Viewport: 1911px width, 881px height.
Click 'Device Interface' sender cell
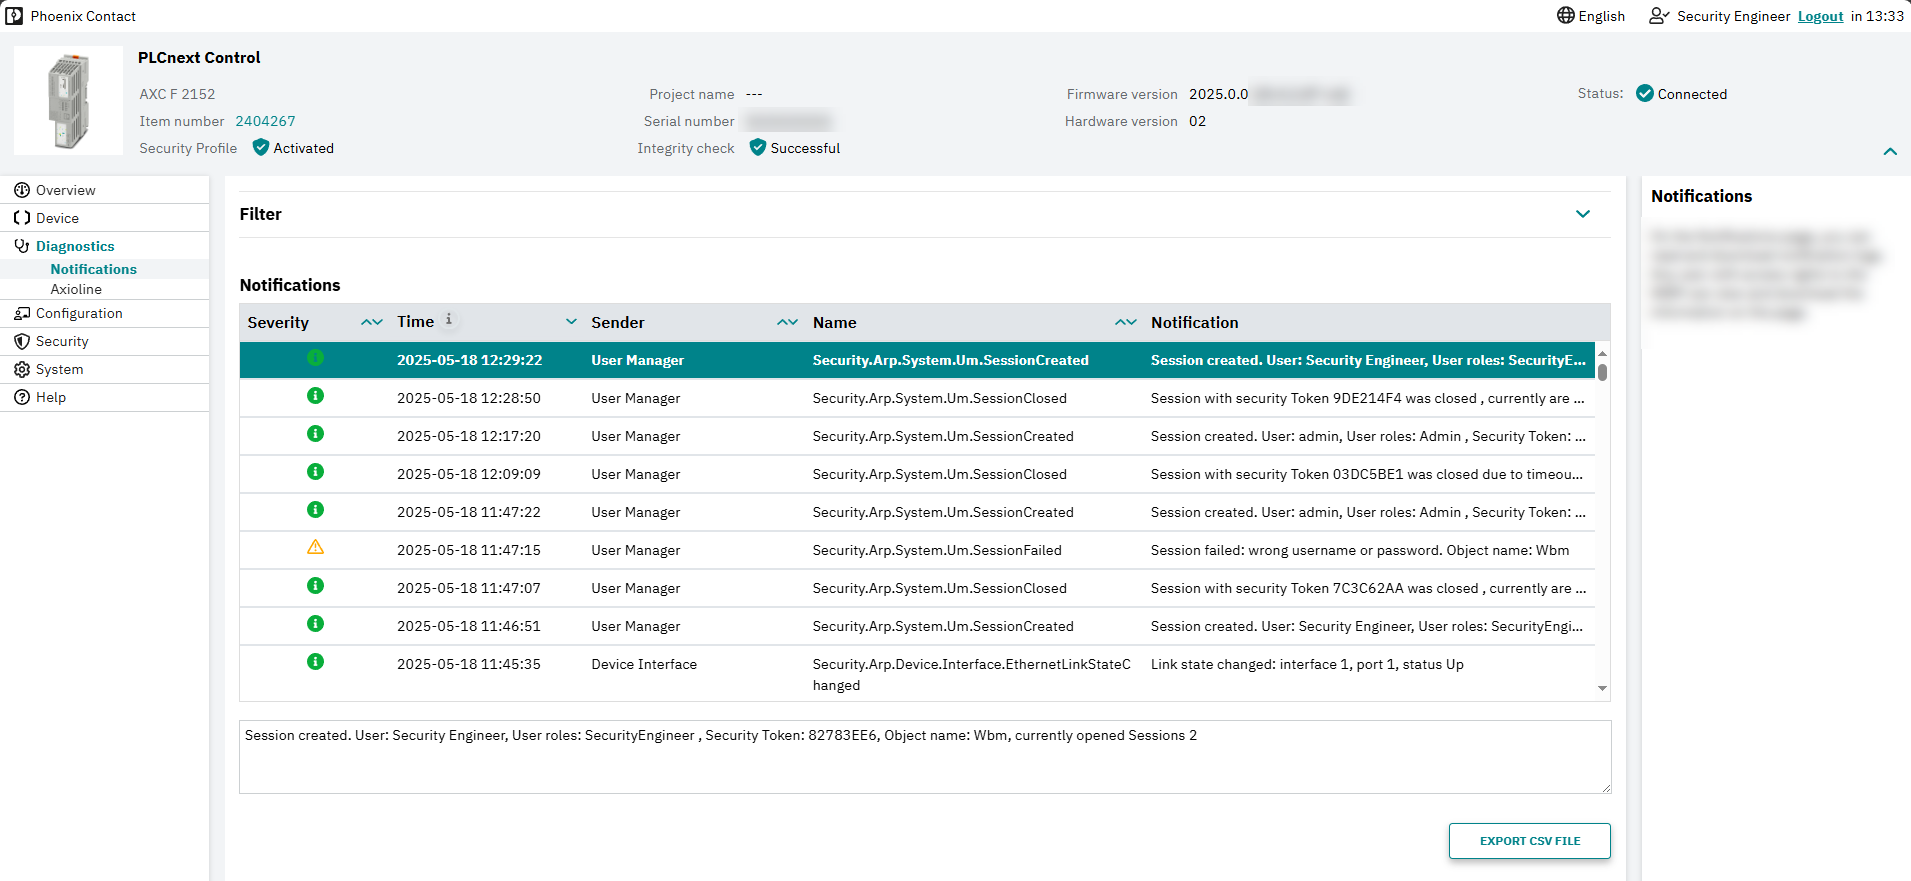click(644, 664)
